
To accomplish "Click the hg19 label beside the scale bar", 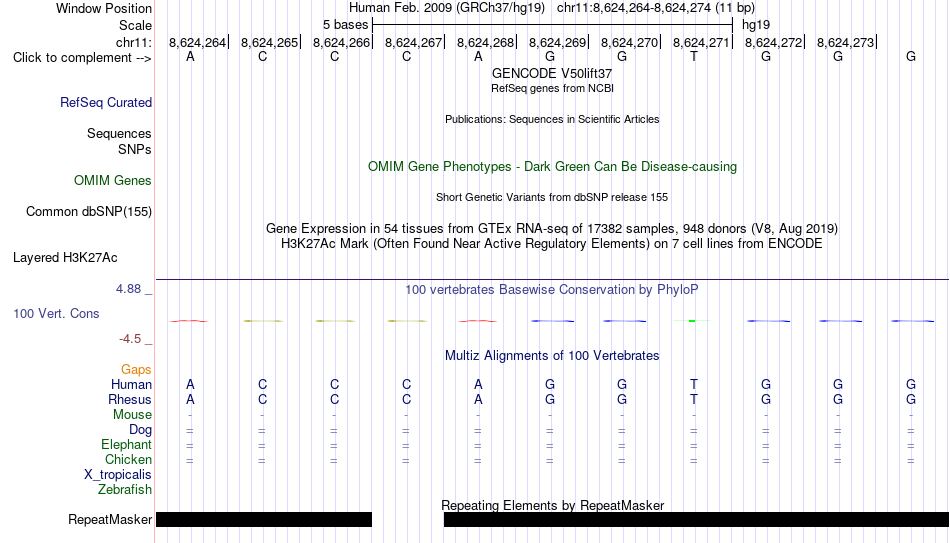I will pos(756,25).
